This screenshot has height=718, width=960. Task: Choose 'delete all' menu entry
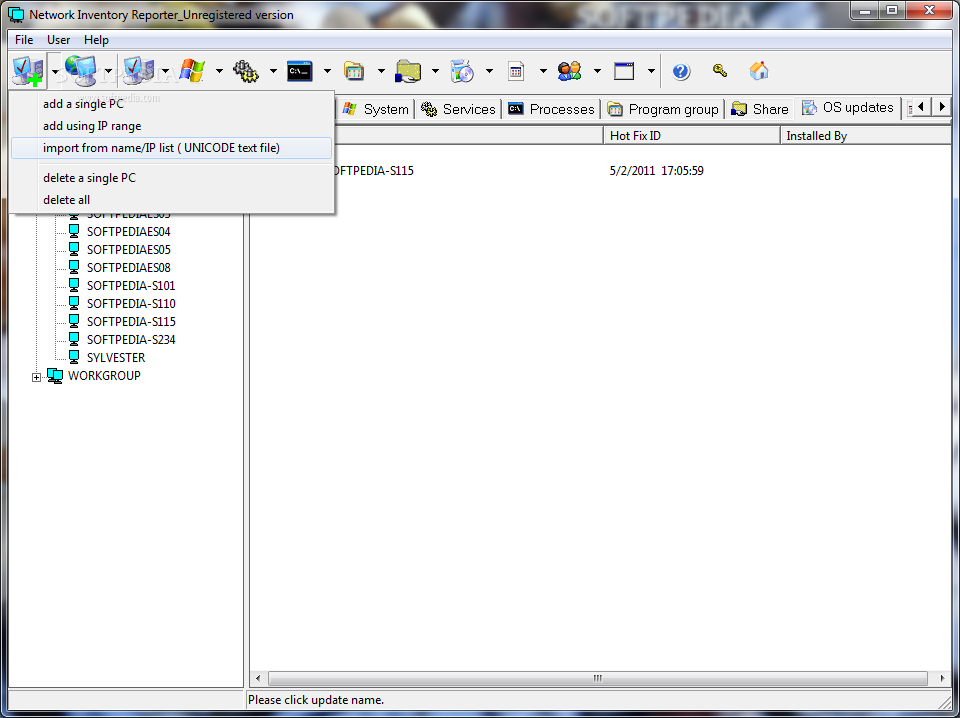pos(171,200)
